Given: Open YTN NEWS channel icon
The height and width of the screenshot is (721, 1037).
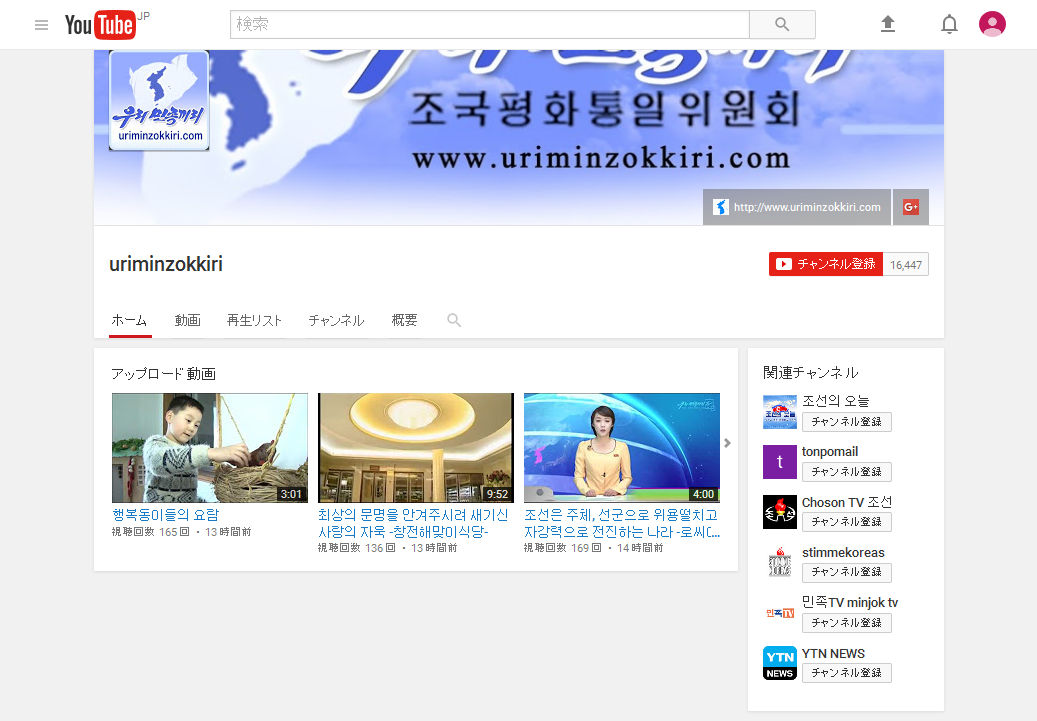Looking at the screenshot, I should [780, 663].
